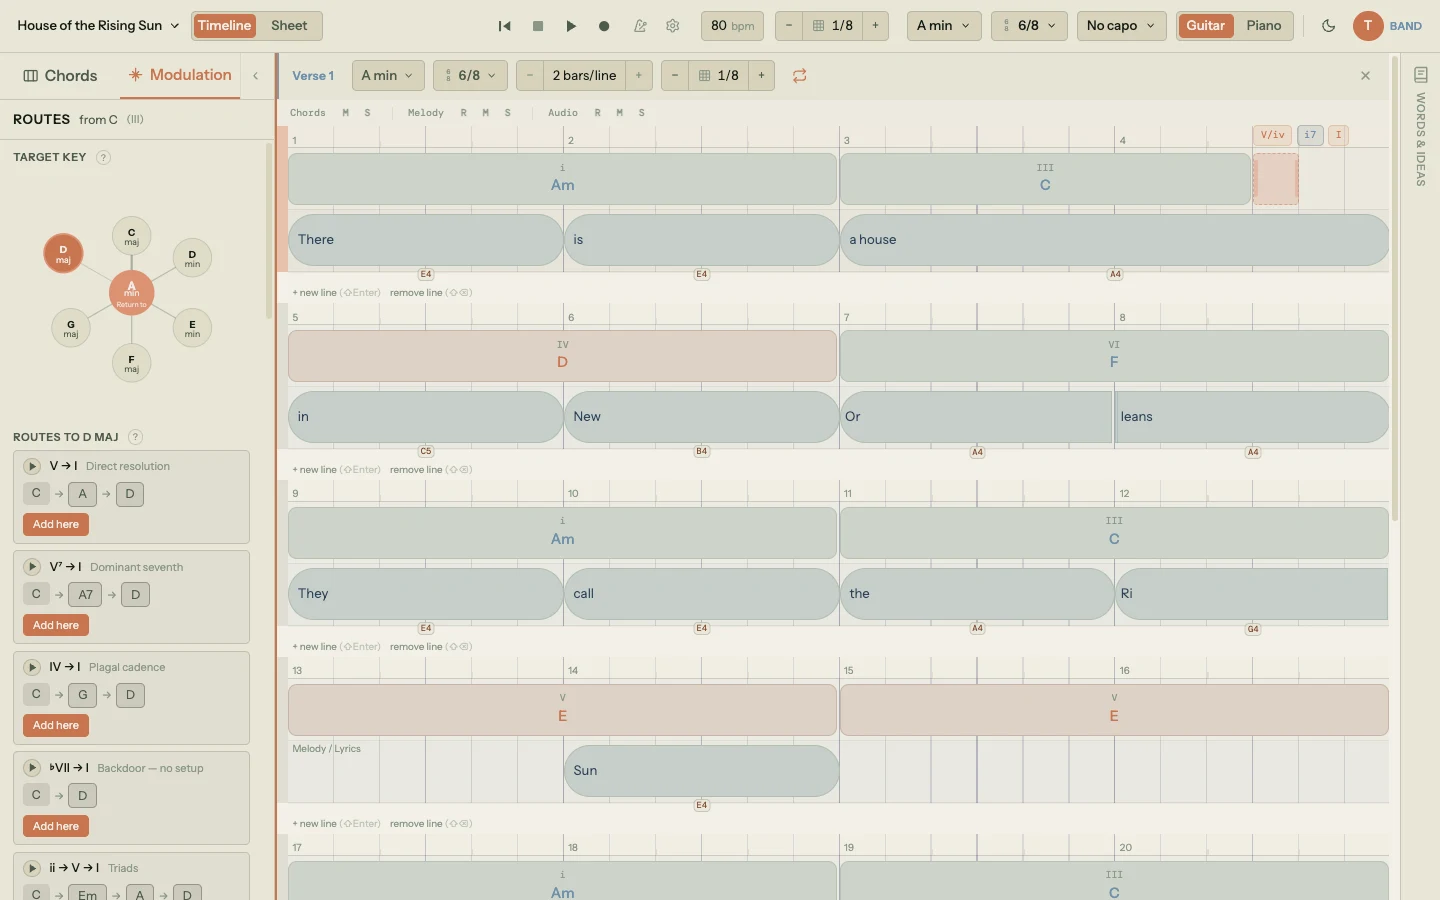Solo the Melody track
The height and width of the screenshot is (900, 1440).
point(508,113)
